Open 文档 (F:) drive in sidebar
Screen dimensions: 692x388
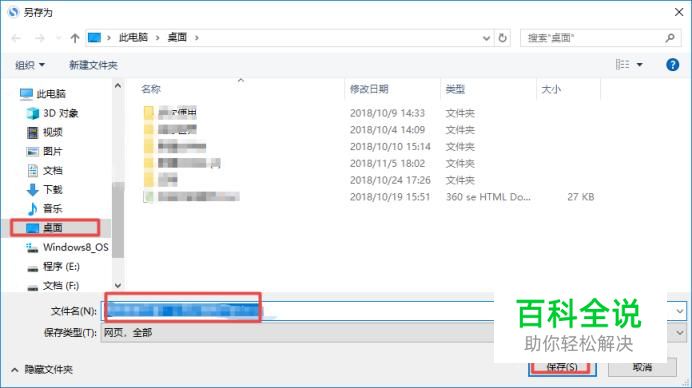click(x=53, y=286)
